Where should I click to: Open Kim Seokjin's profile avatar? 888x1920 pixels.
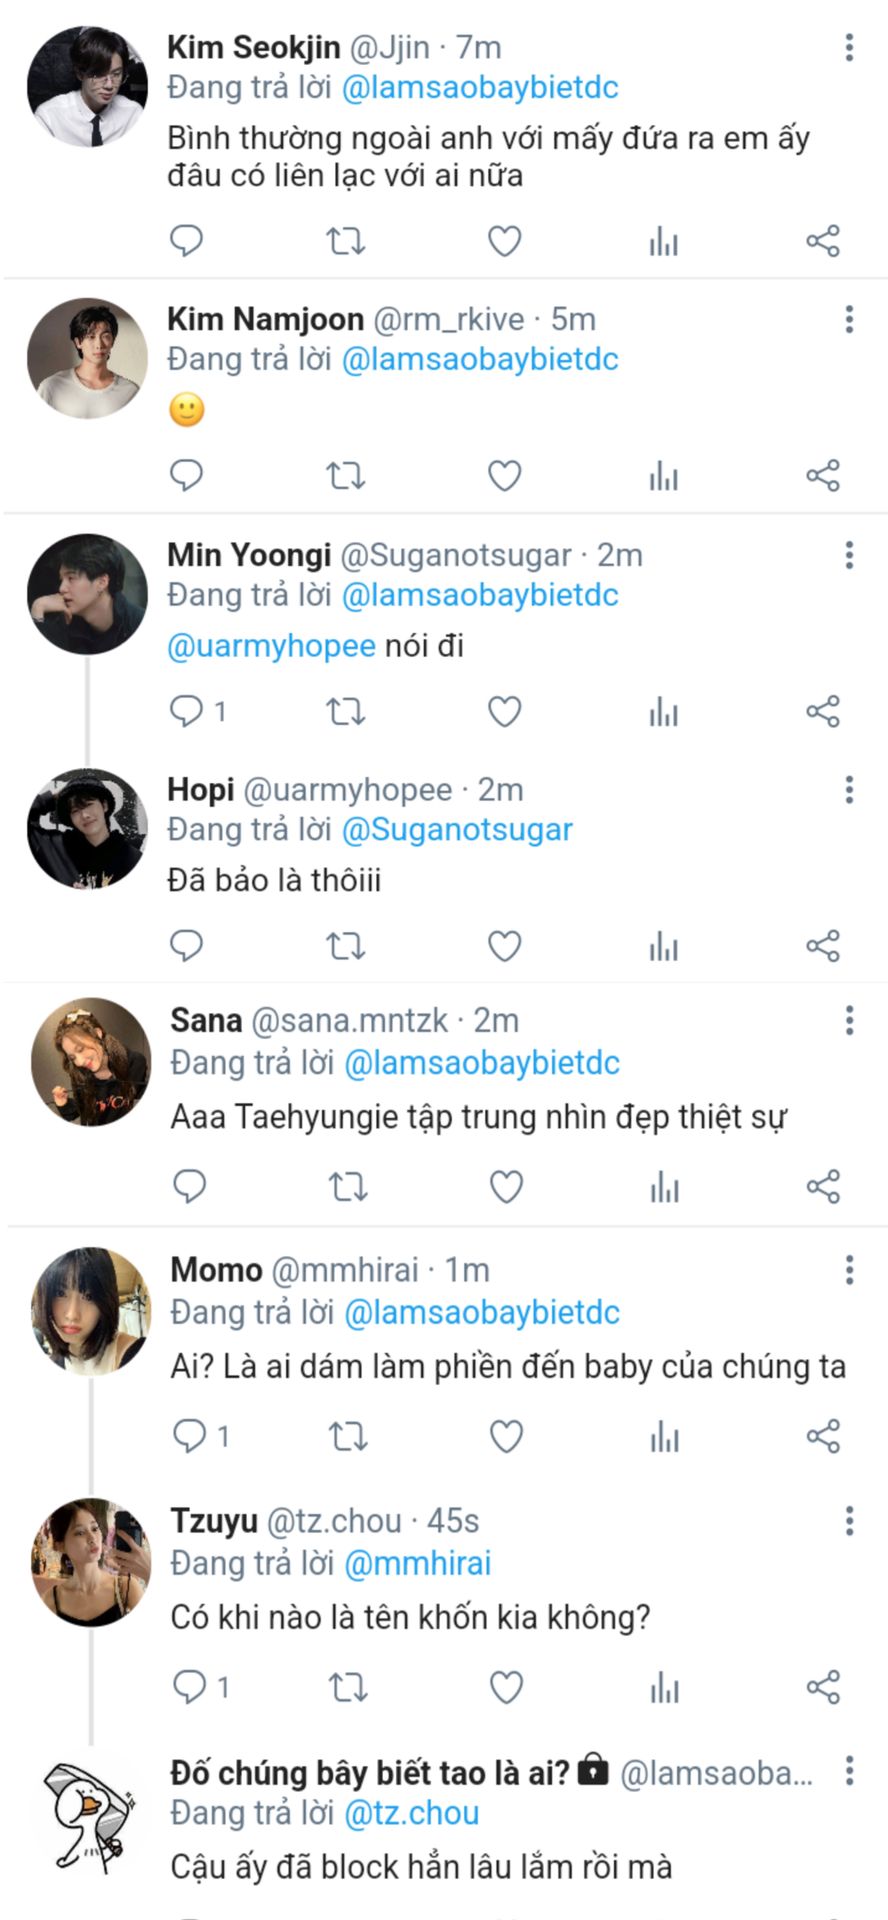pos(87,87)
